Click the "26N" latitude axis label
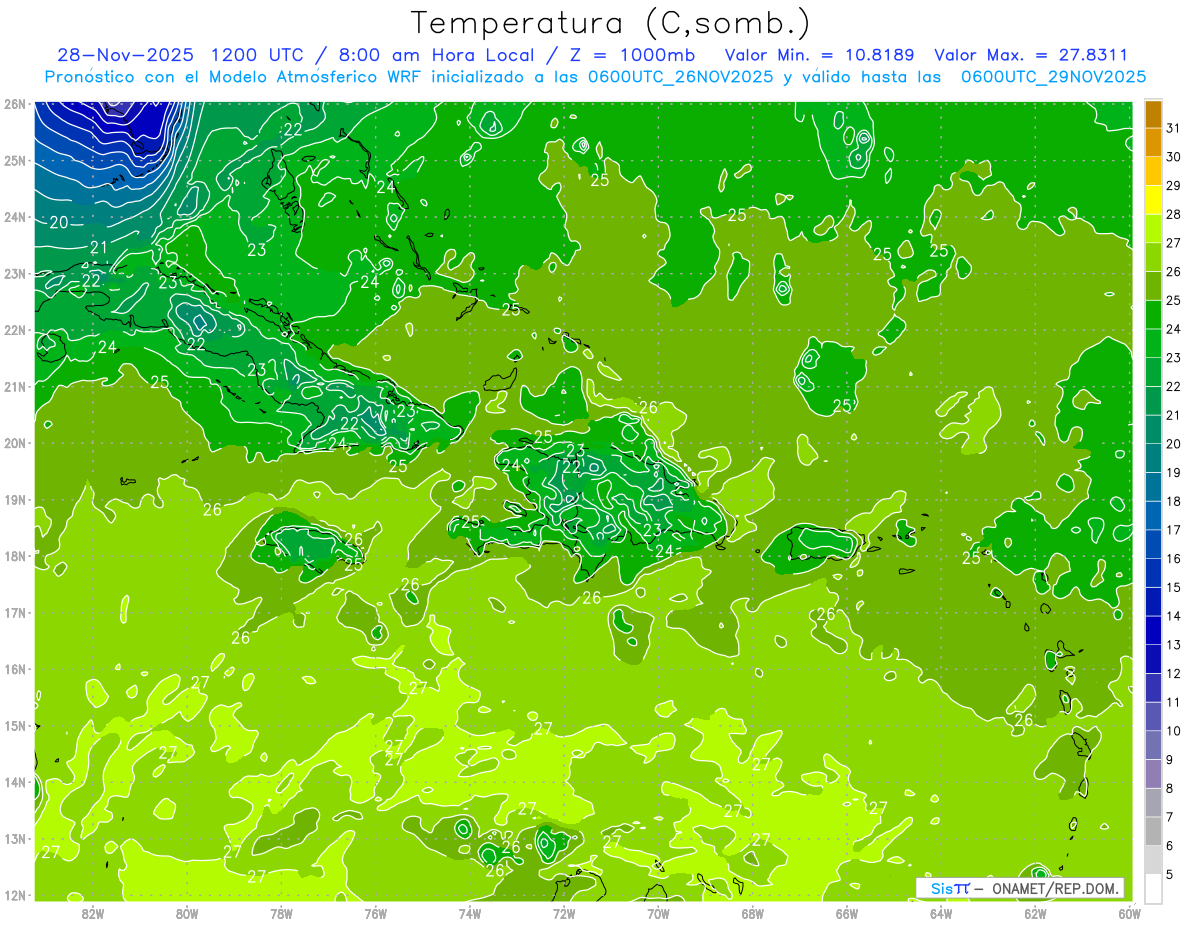The image size is (1200, 927). [x=15, y=104]
